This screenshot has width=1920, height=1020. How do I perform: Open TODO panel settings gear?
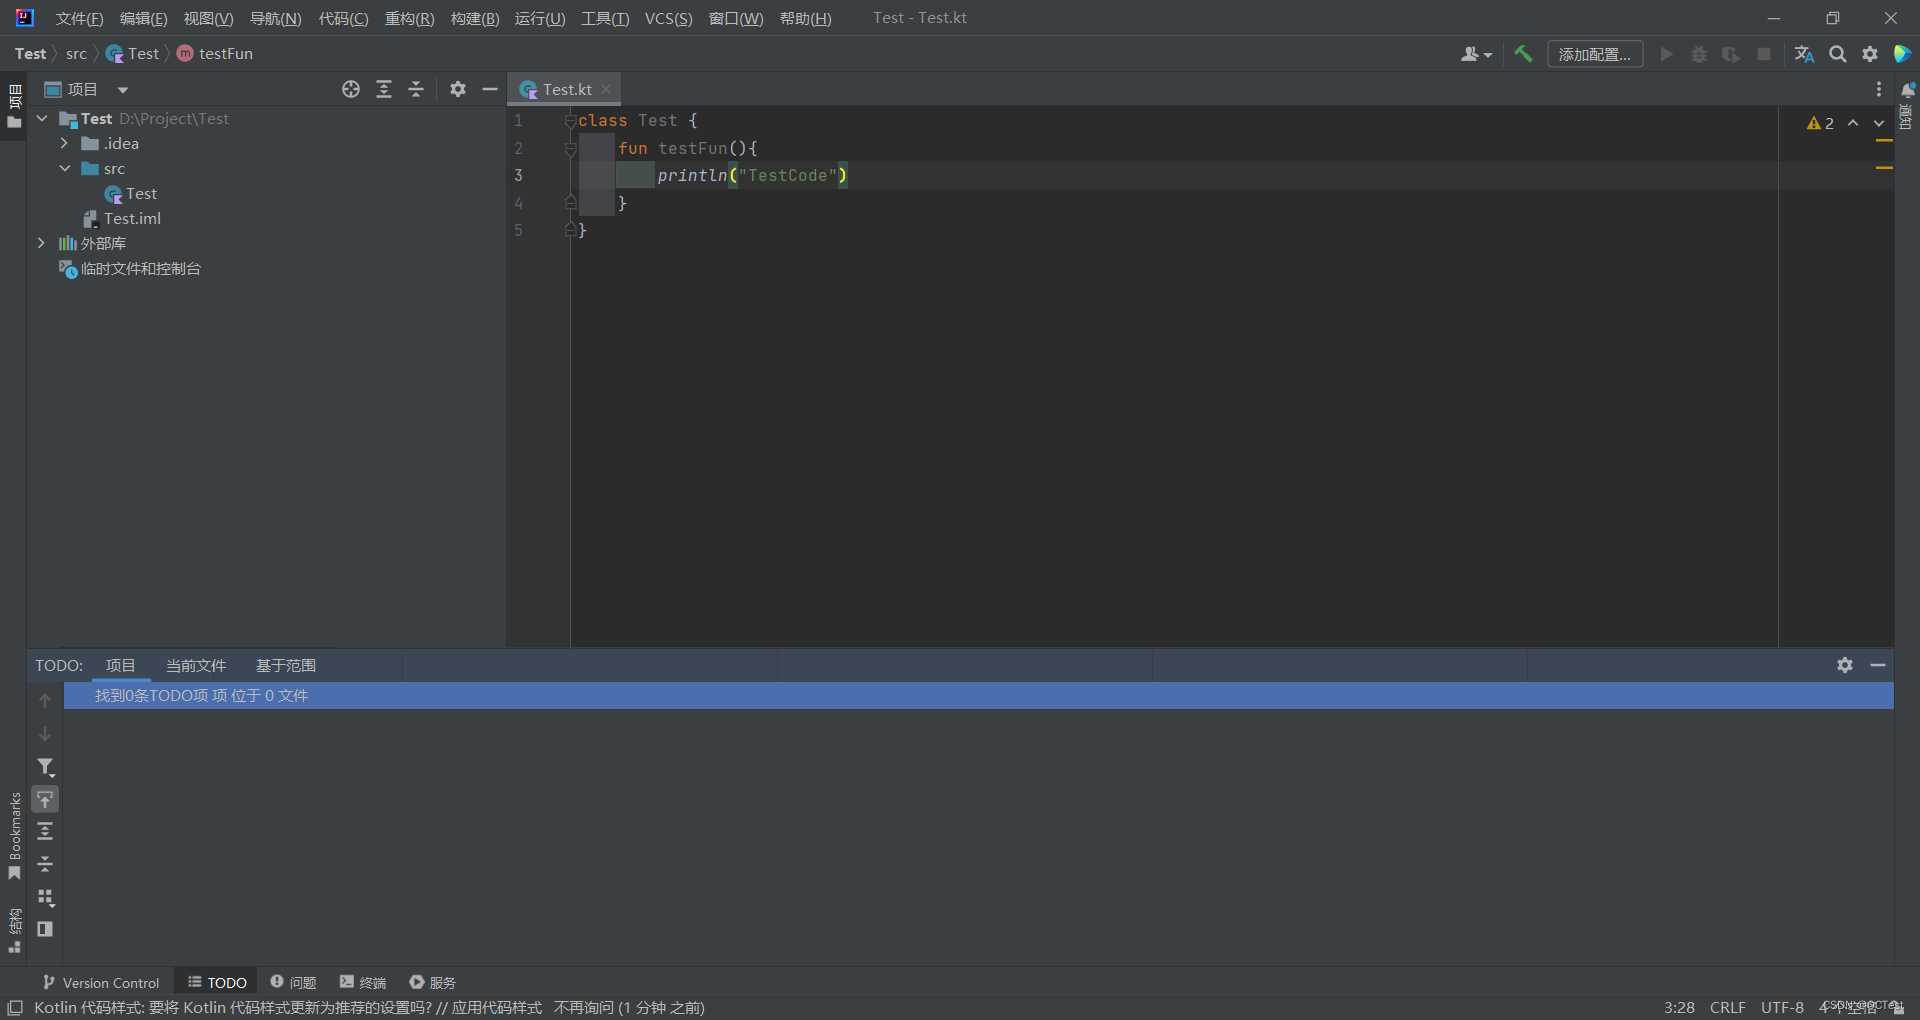point(1845,665)
